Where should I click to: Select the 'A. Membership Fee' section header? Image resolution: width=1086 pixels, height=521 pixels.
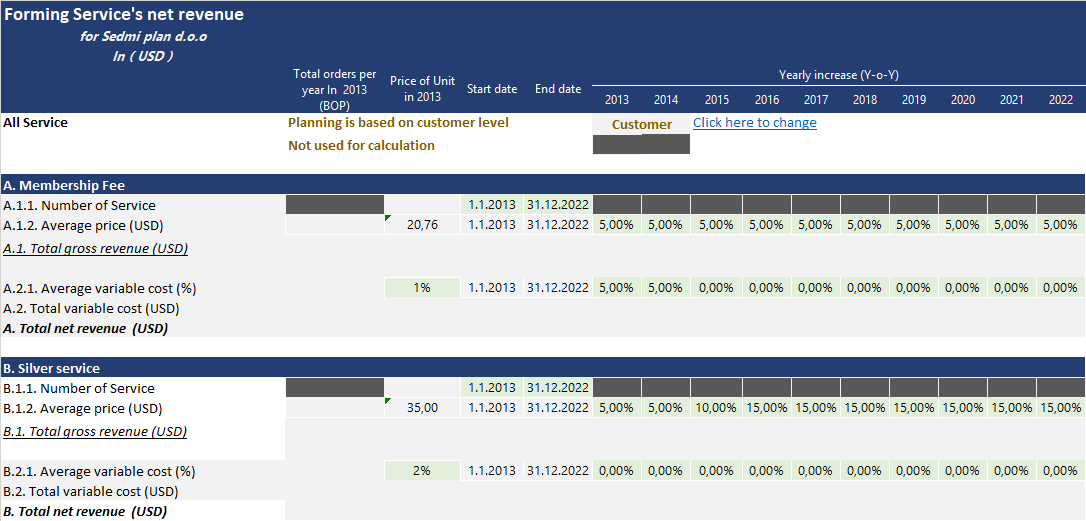pos(64,185)
